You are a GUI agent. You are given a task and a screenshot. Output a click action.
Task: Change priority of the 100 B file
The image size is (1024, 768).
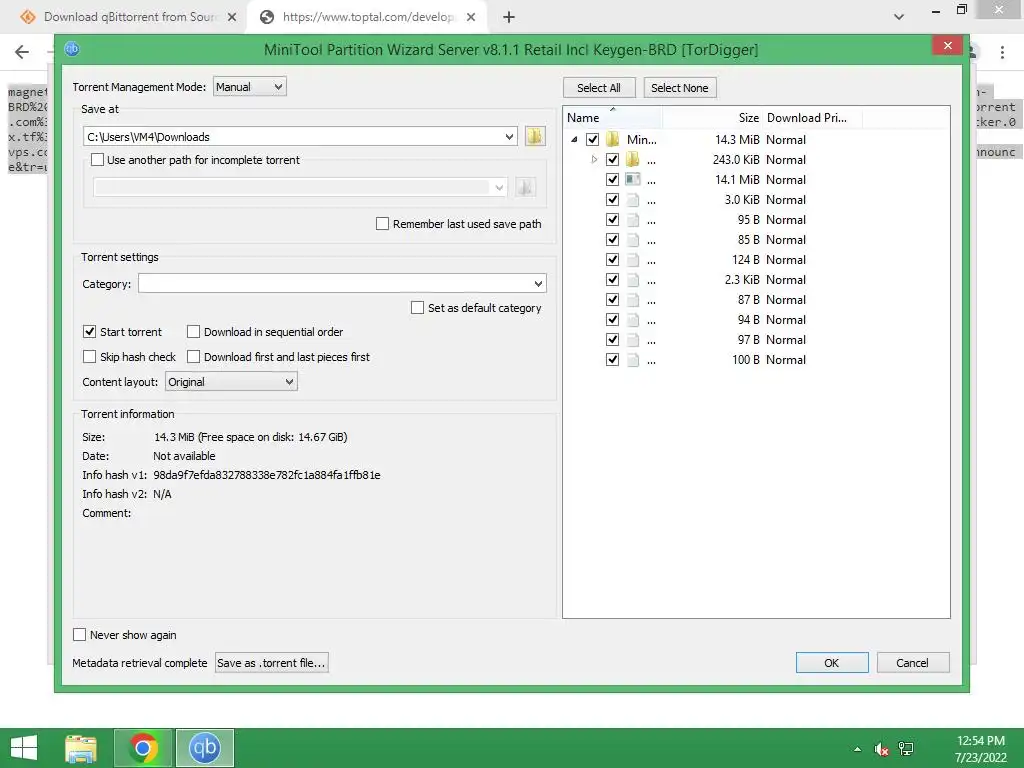coord(786,359)
